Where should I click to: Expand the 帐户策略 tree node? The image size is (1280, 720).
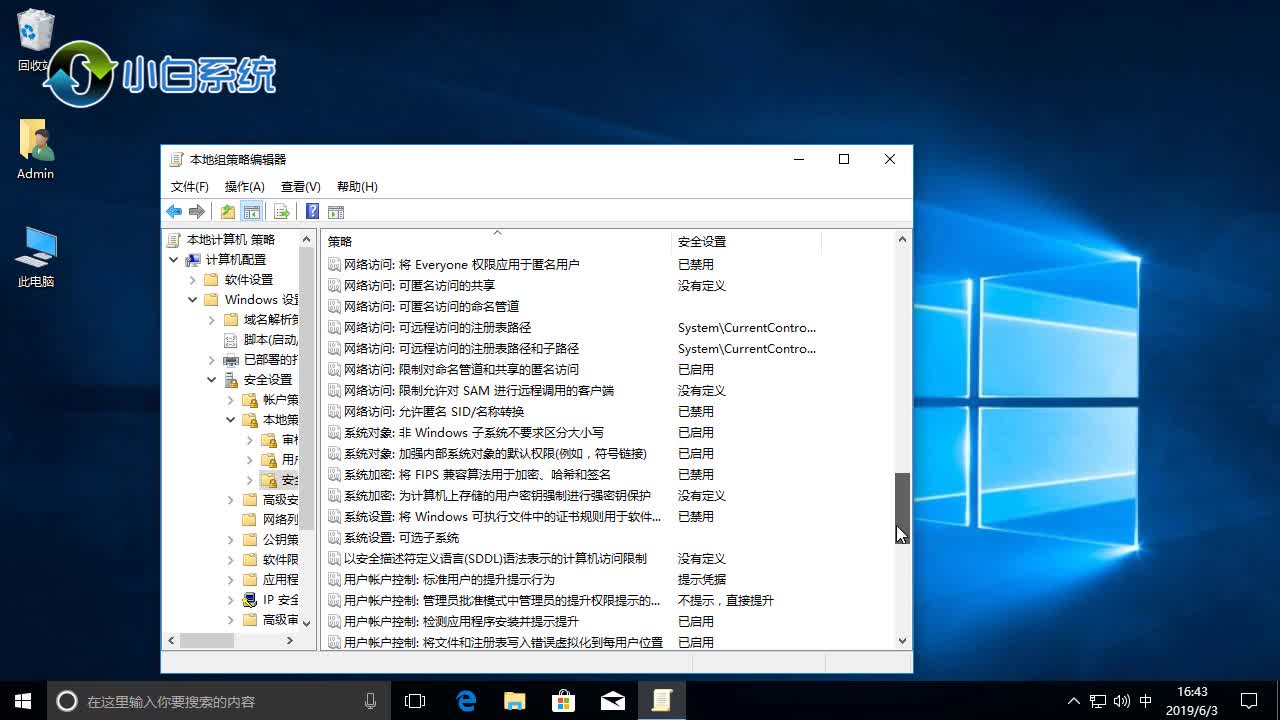pyautogui.click(x=230, y=399)
